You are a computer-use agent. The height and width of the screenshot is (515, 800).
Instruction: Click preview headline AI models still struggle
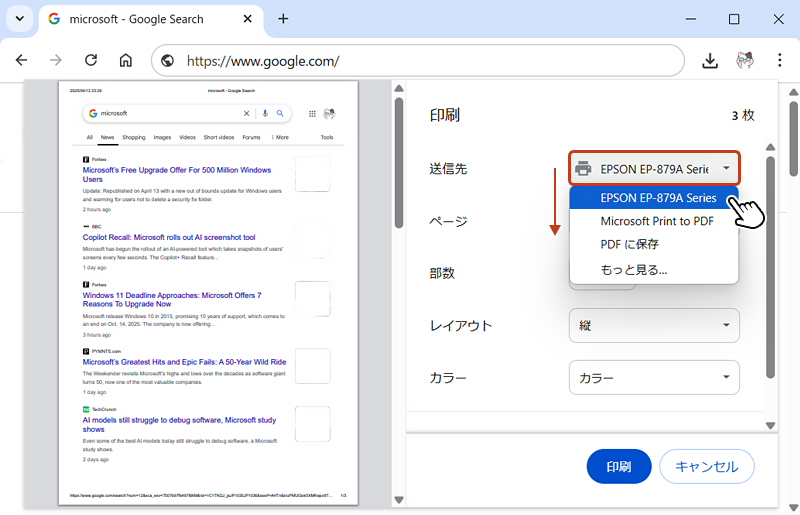click(x=179, y=425)
